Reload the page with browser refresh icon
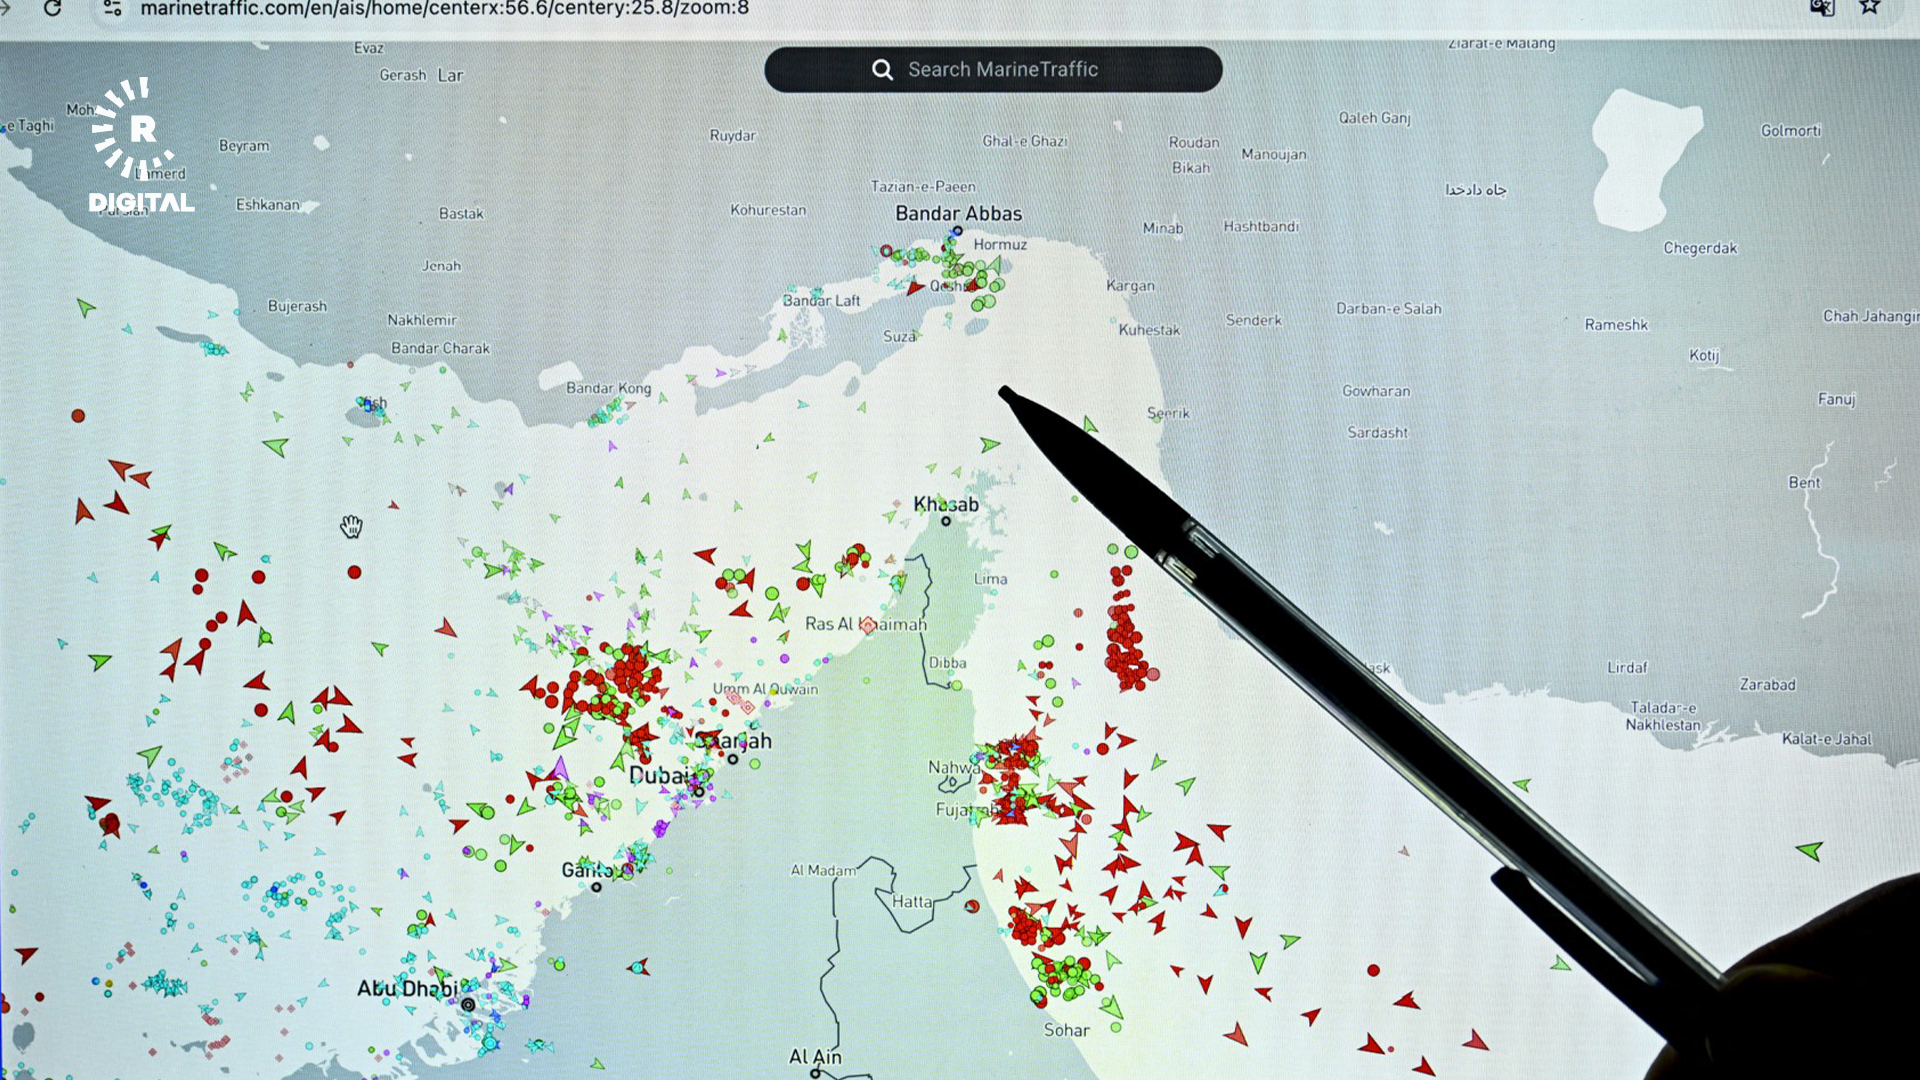The image size is (1920, 1080). (53, 8)
